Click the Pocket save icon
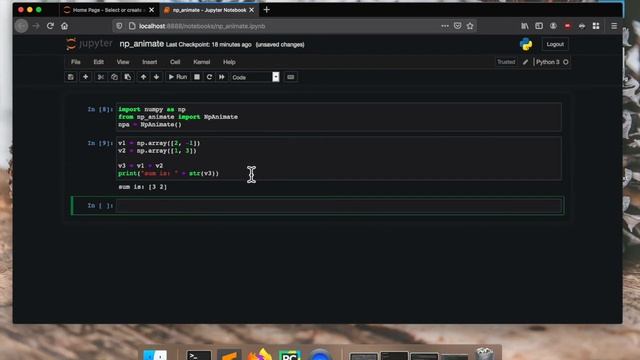 (458, 26)
